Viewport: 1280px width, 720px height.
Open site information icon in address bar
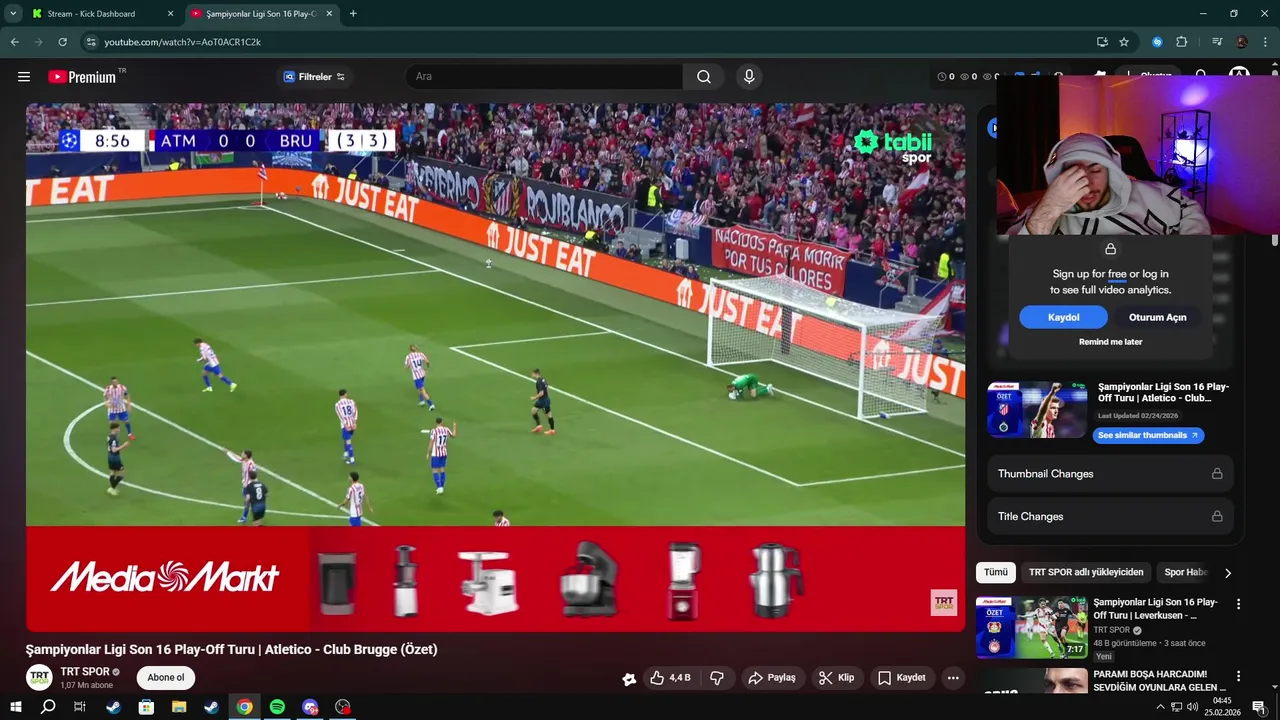tap(91, 42)
